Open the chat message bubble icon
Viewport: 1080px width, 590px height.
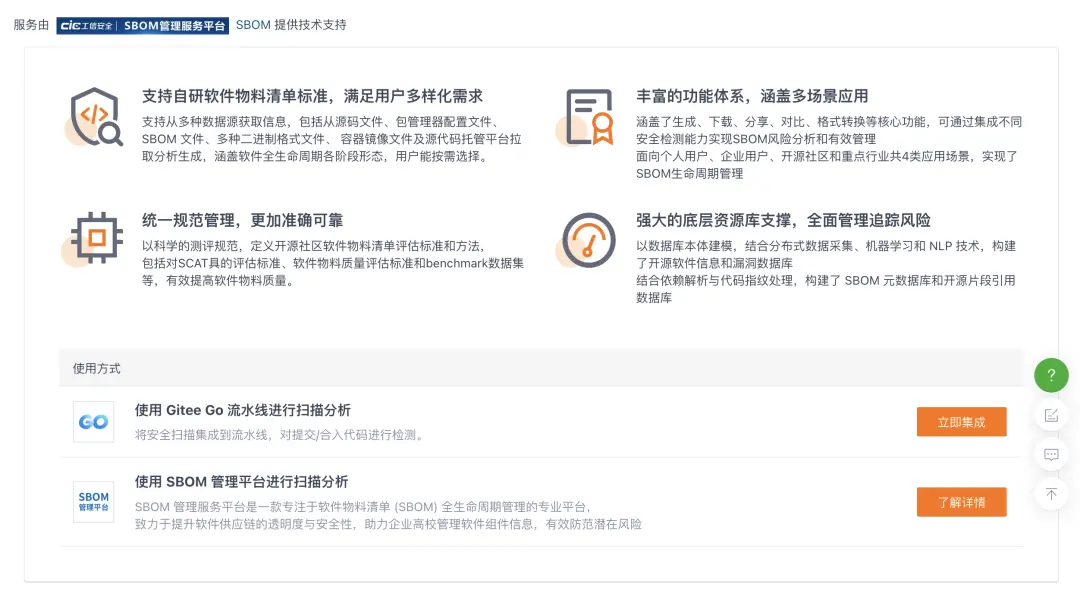tap(1051, 454)
